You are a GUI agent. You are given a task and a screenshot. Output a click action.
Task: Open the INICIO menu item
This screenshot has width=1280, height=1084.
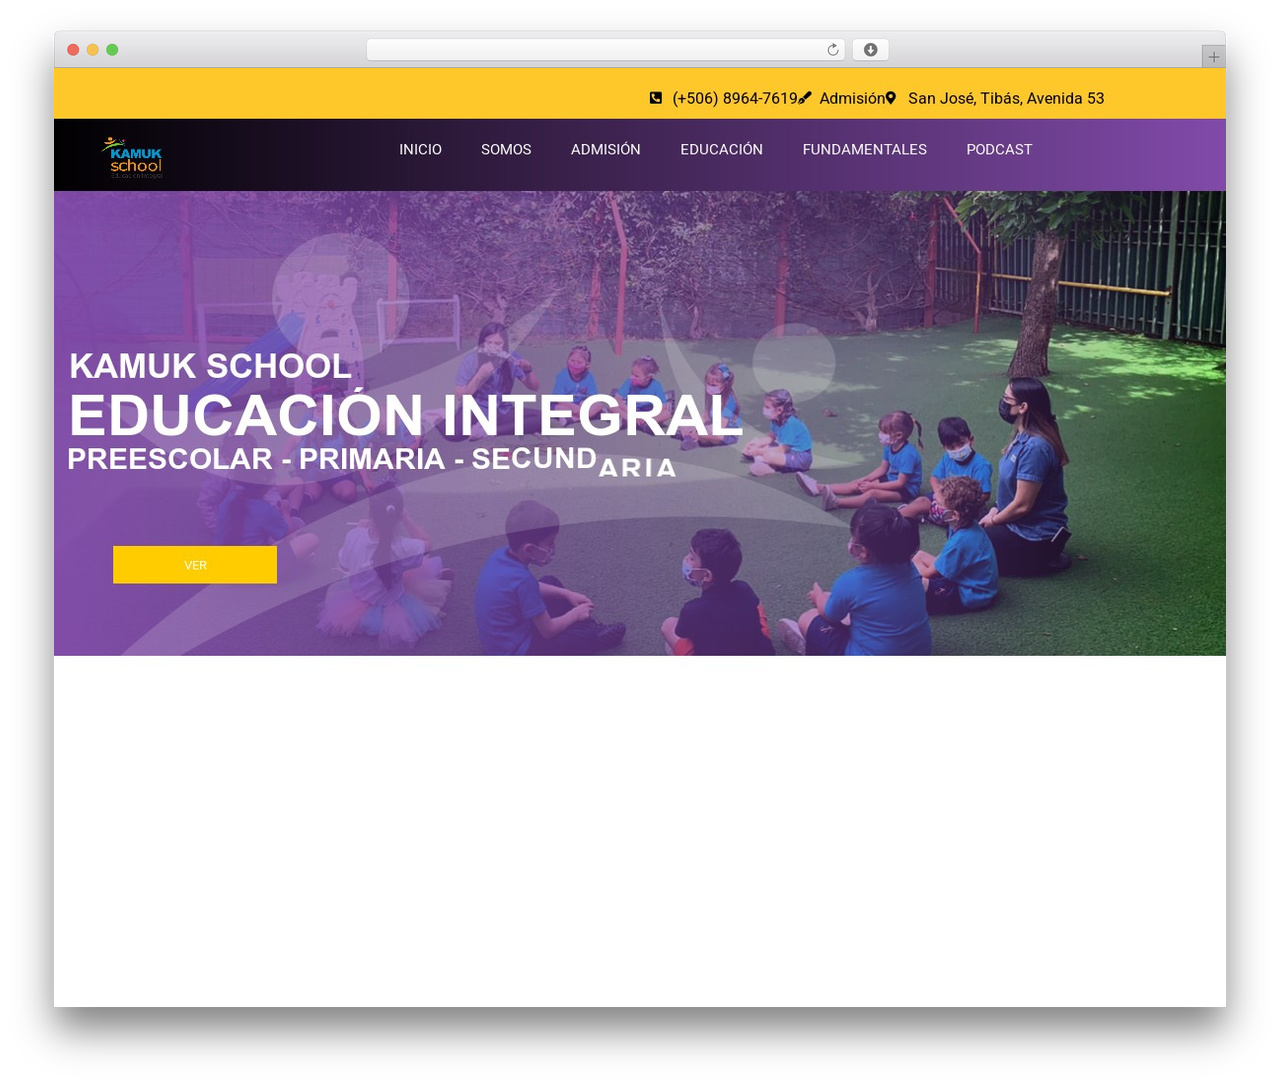420,149
